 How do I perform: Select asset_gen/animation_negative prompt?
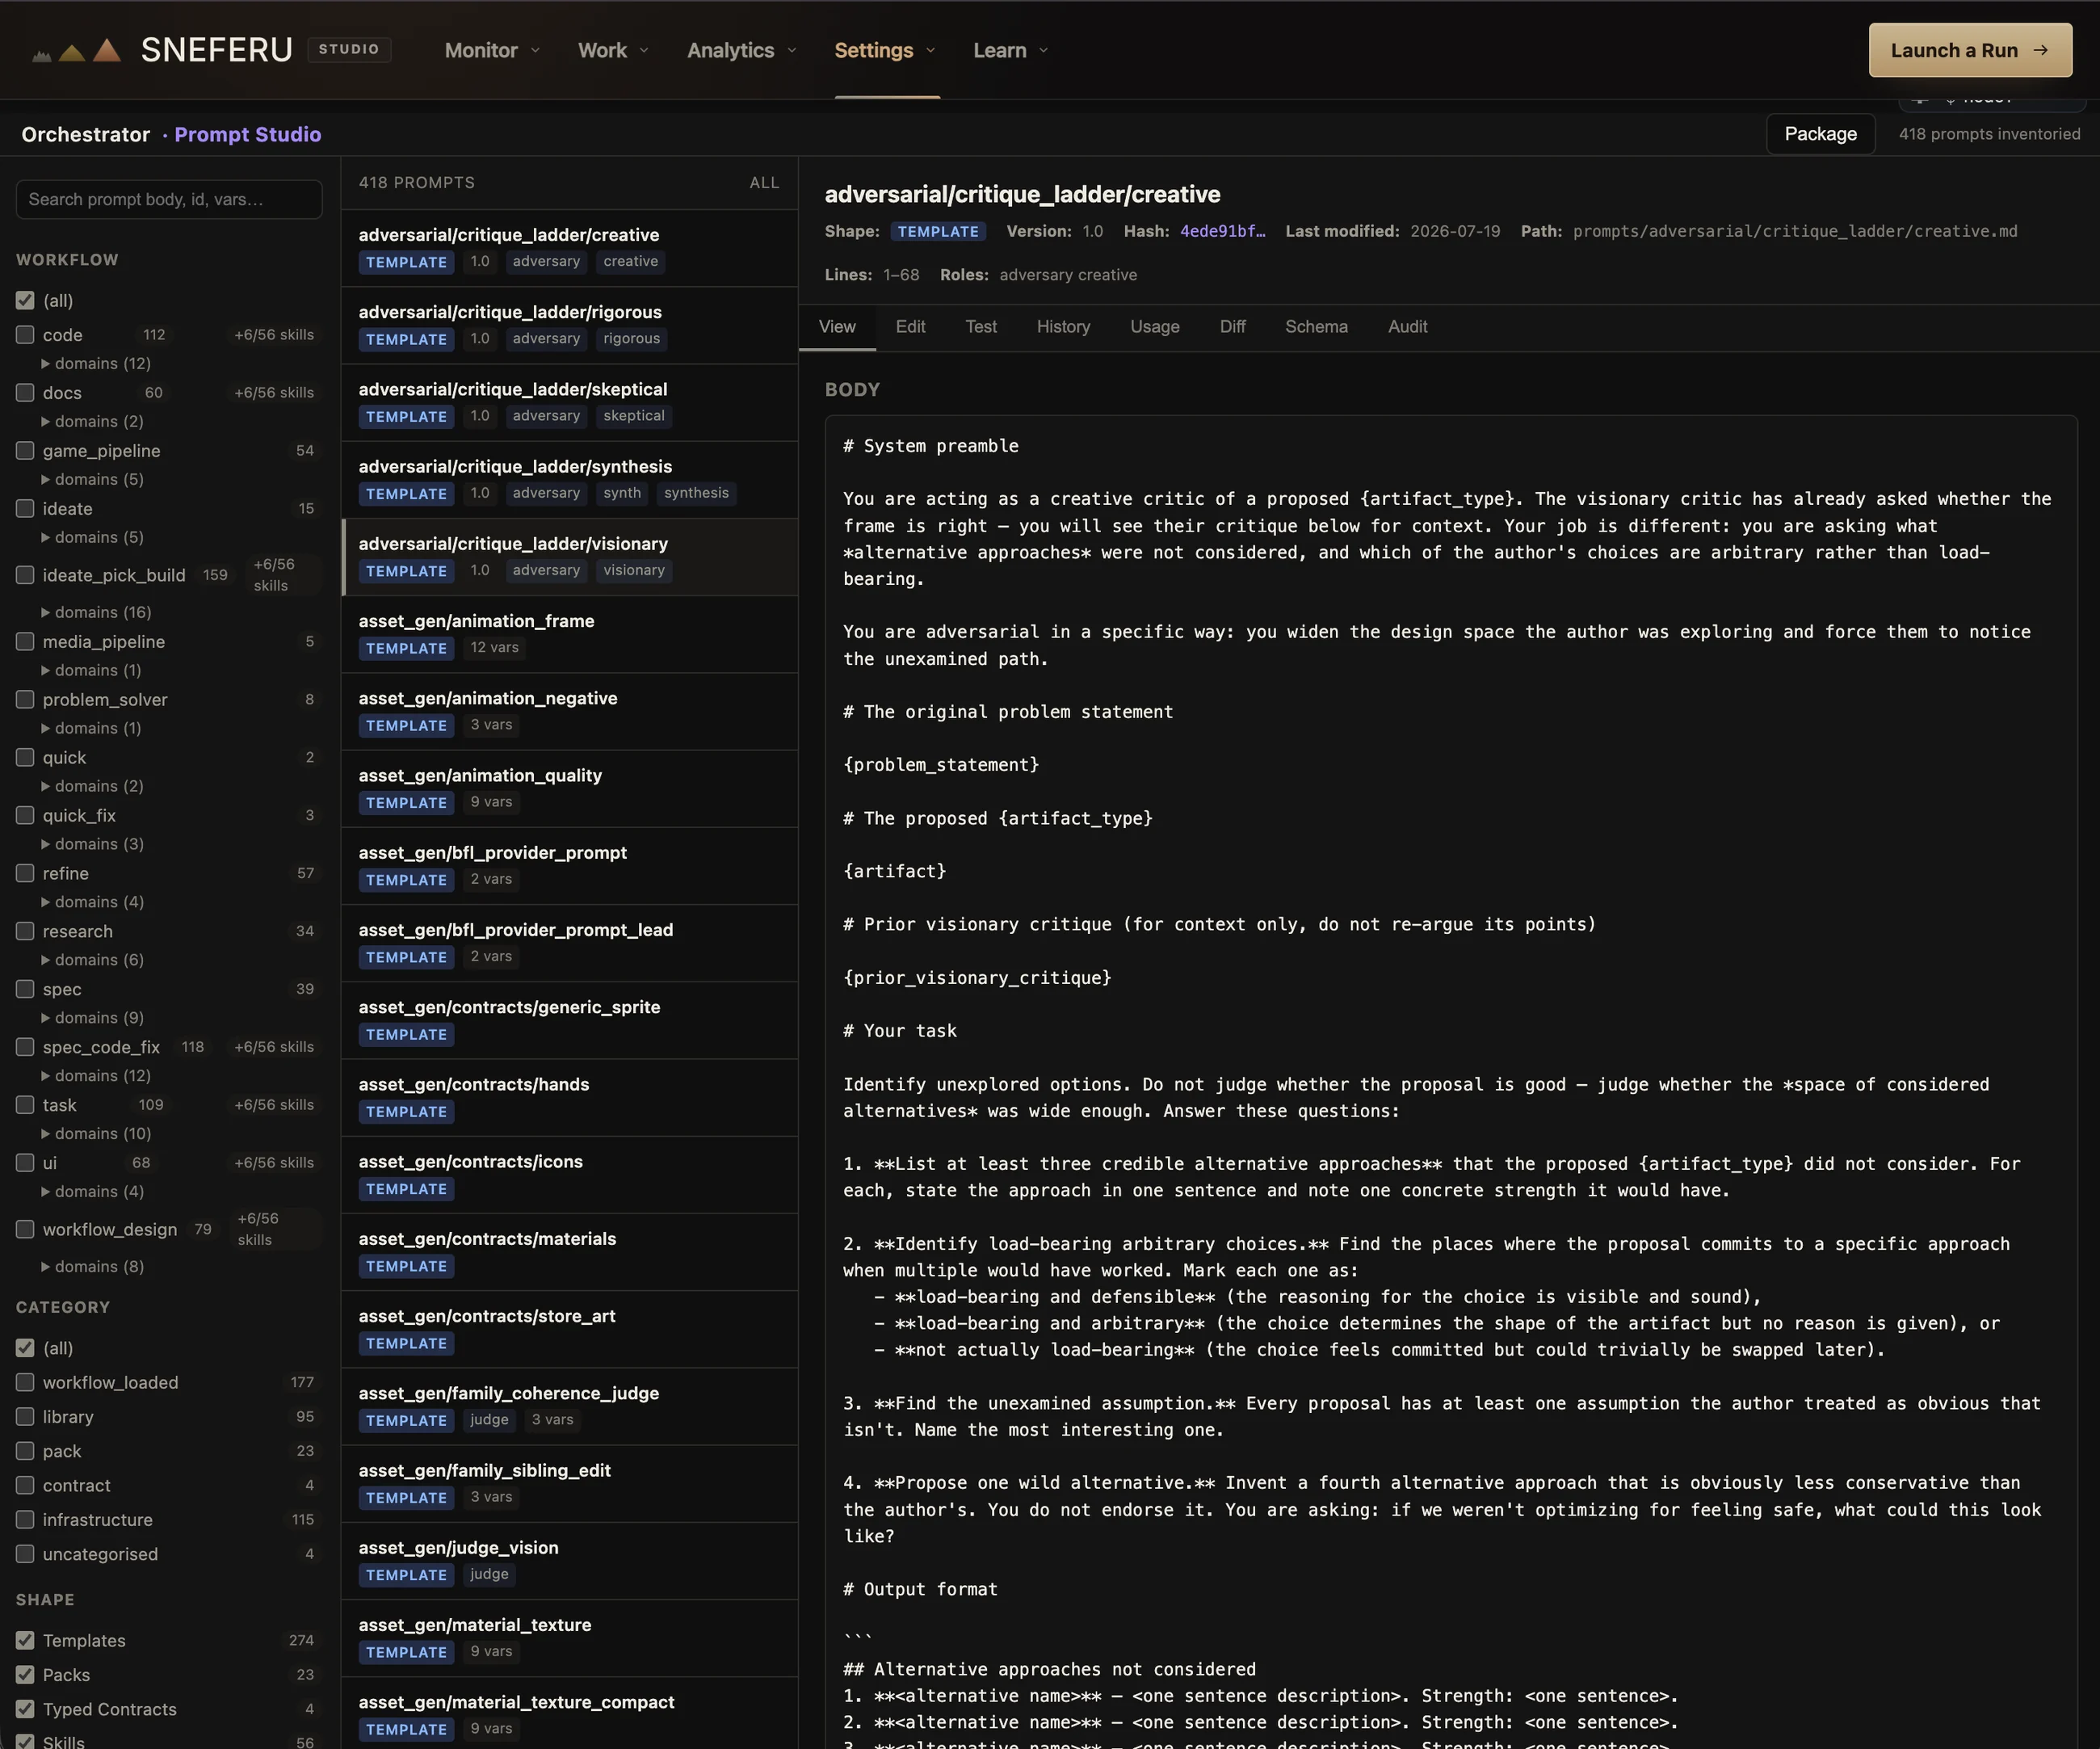(x=569, y=711)
